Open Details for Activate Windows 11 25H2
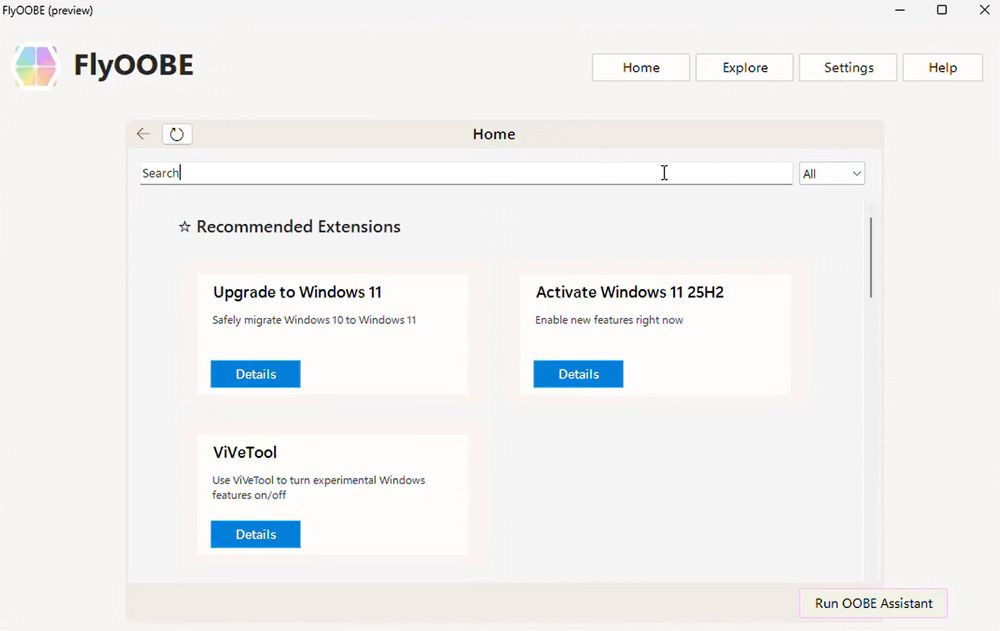The image size is (1000, 631). coord(578,374)
